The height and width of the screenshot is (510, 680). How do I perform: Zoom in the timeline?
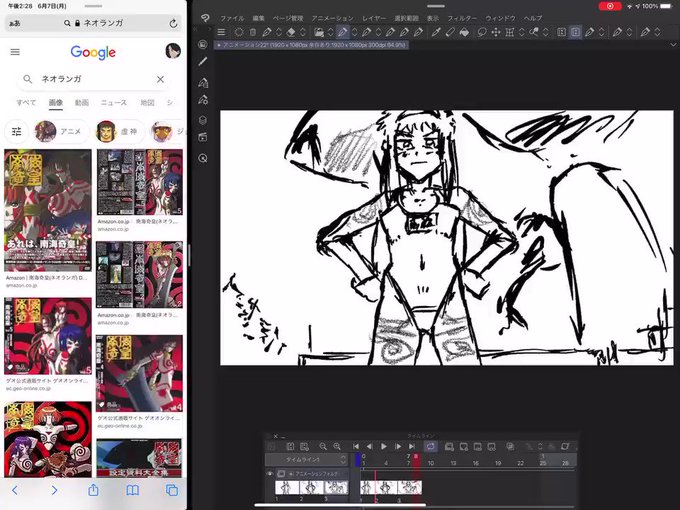(x=337, y=446)
